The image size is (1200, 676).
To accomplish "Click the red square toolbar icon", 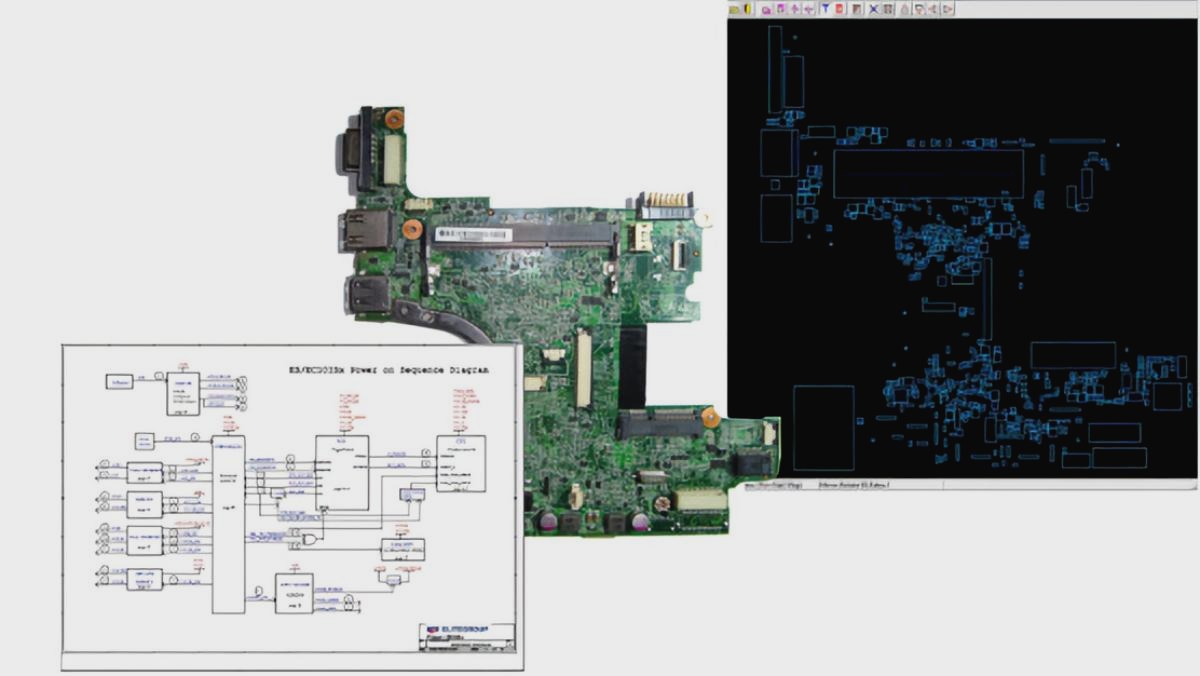I will click(x=840, y=9).
